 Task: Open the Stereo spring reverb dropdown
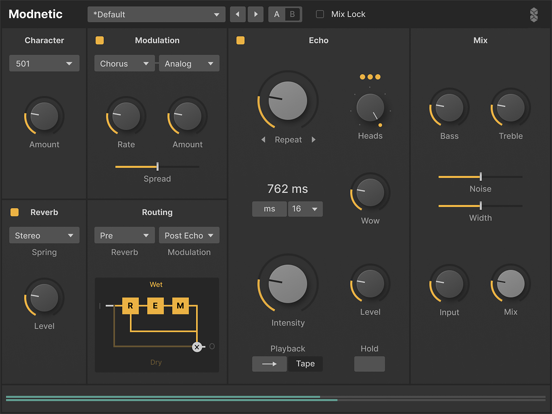44,235
